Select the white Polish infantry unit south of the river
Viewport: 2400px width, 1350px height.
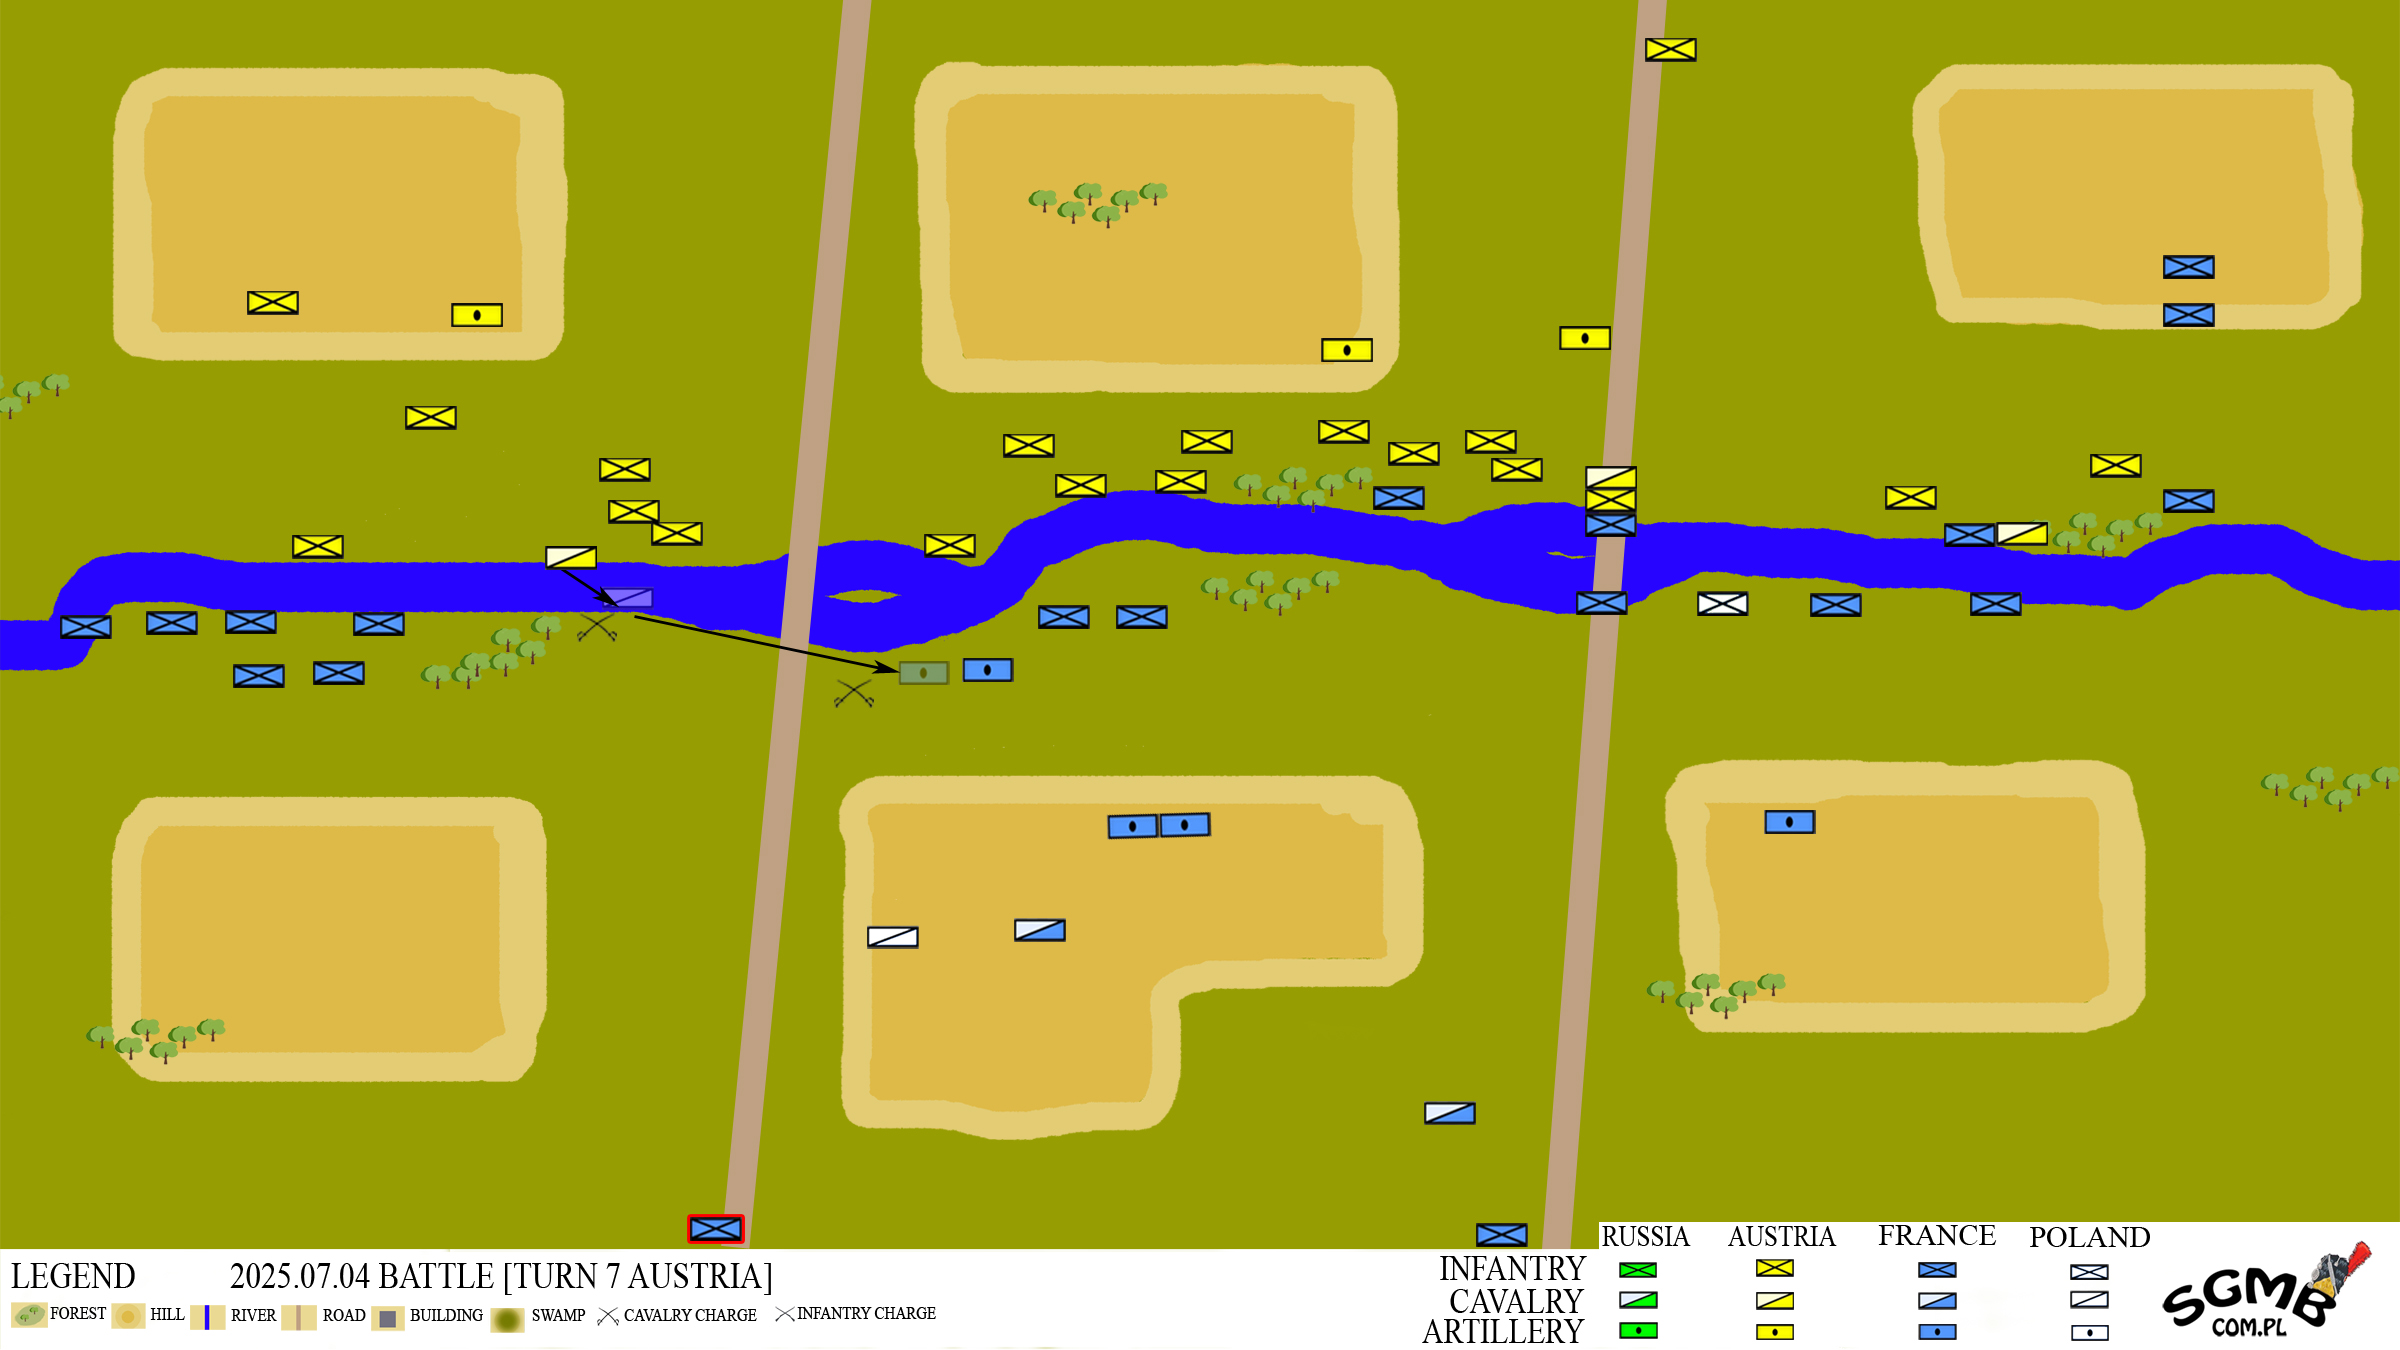(1722, 604)
